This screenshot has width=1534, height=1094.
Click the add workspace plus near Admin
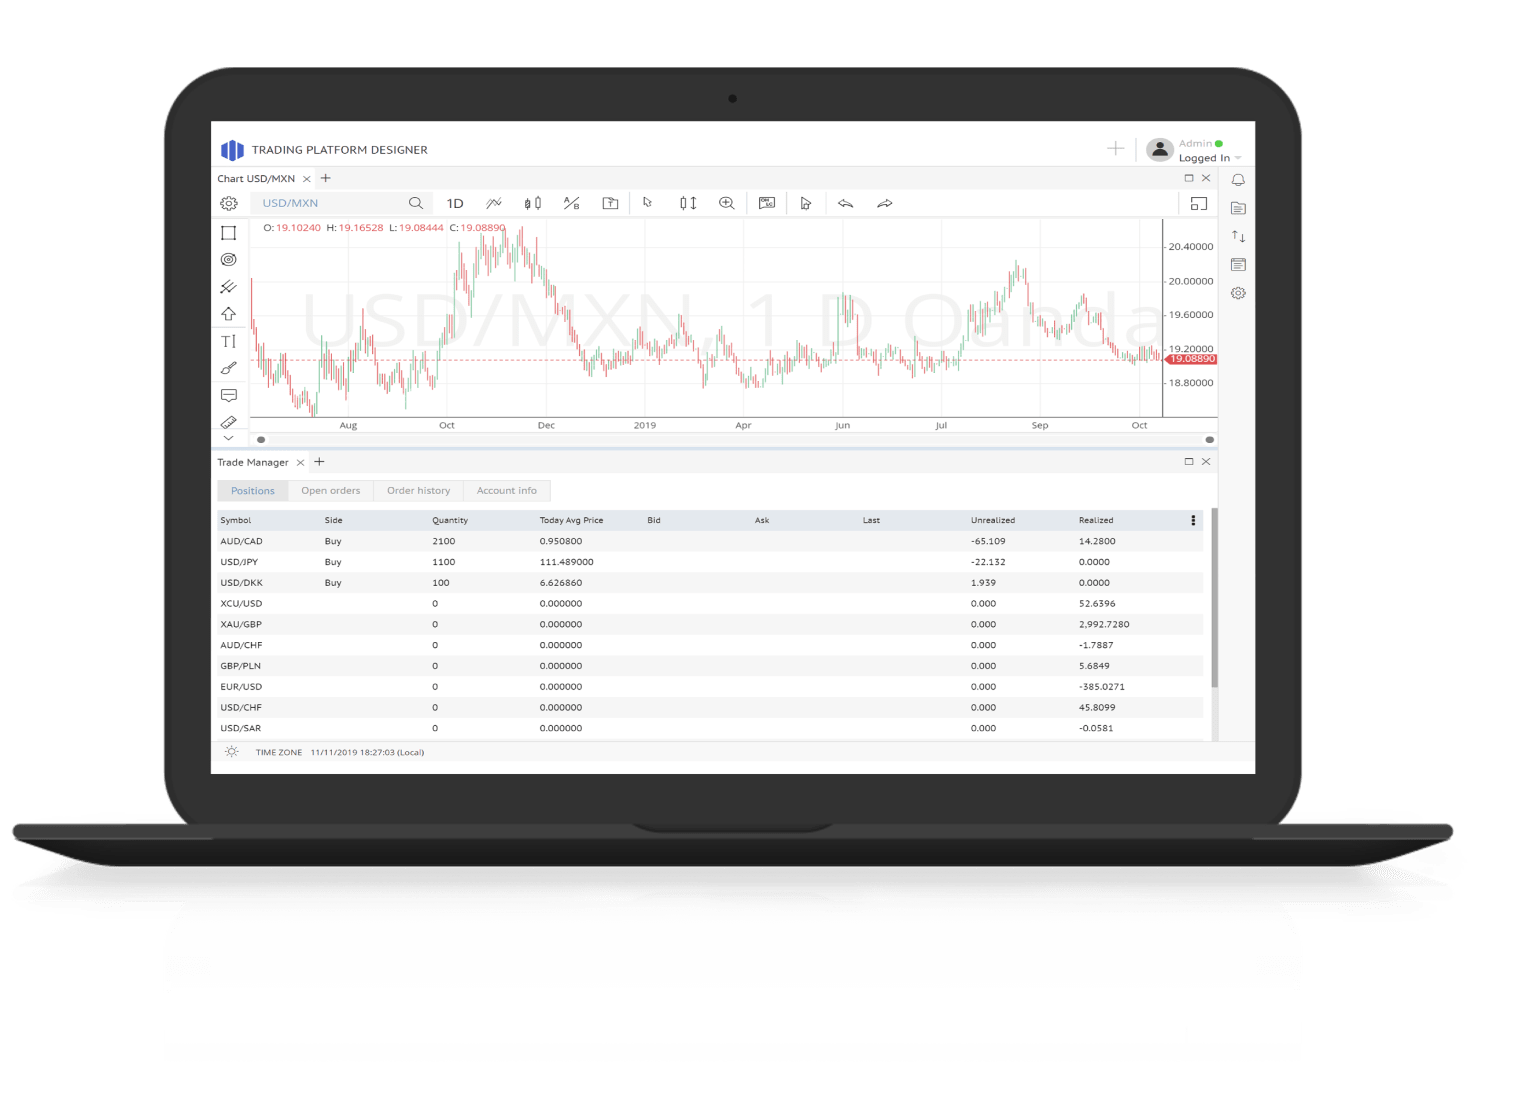[1116, 149]
